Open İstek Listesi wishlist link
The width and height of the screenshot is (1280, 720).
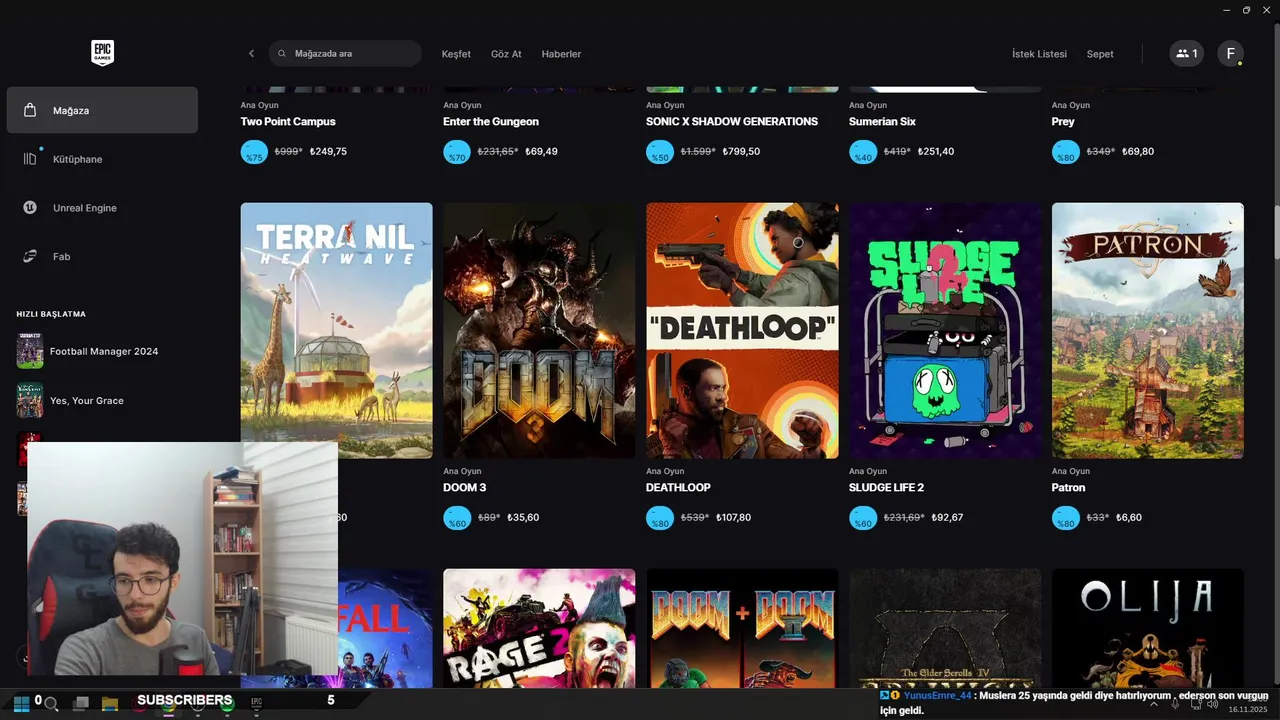(1039, 54)
